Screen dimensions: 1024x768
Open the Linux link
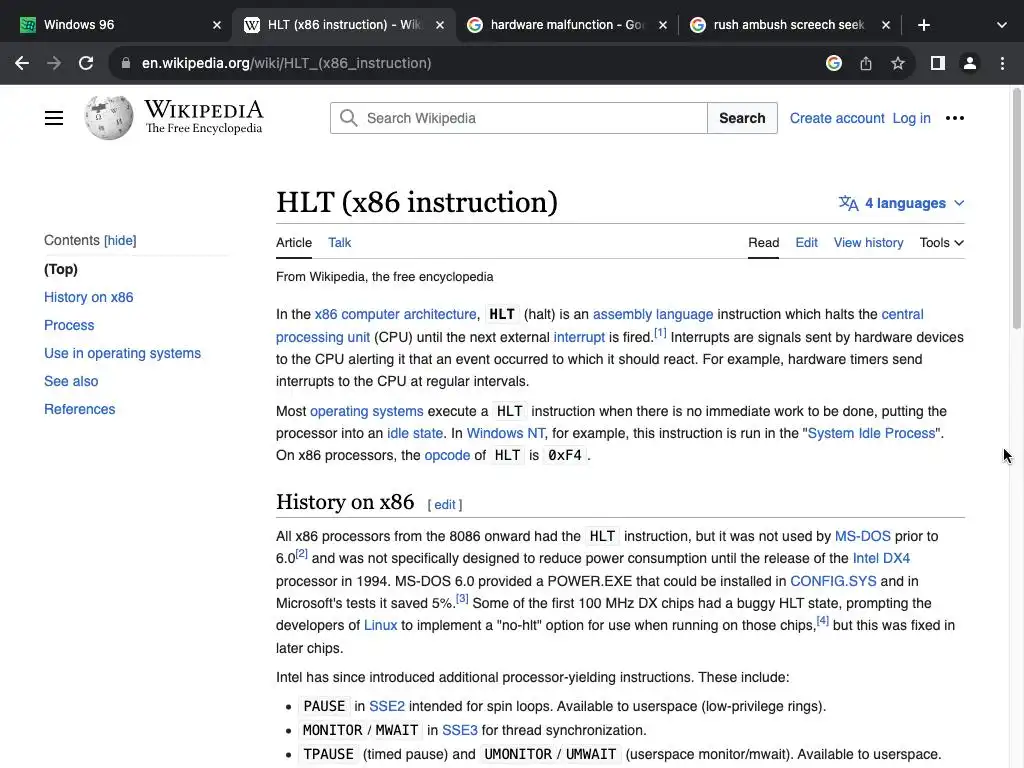[380, 626]
